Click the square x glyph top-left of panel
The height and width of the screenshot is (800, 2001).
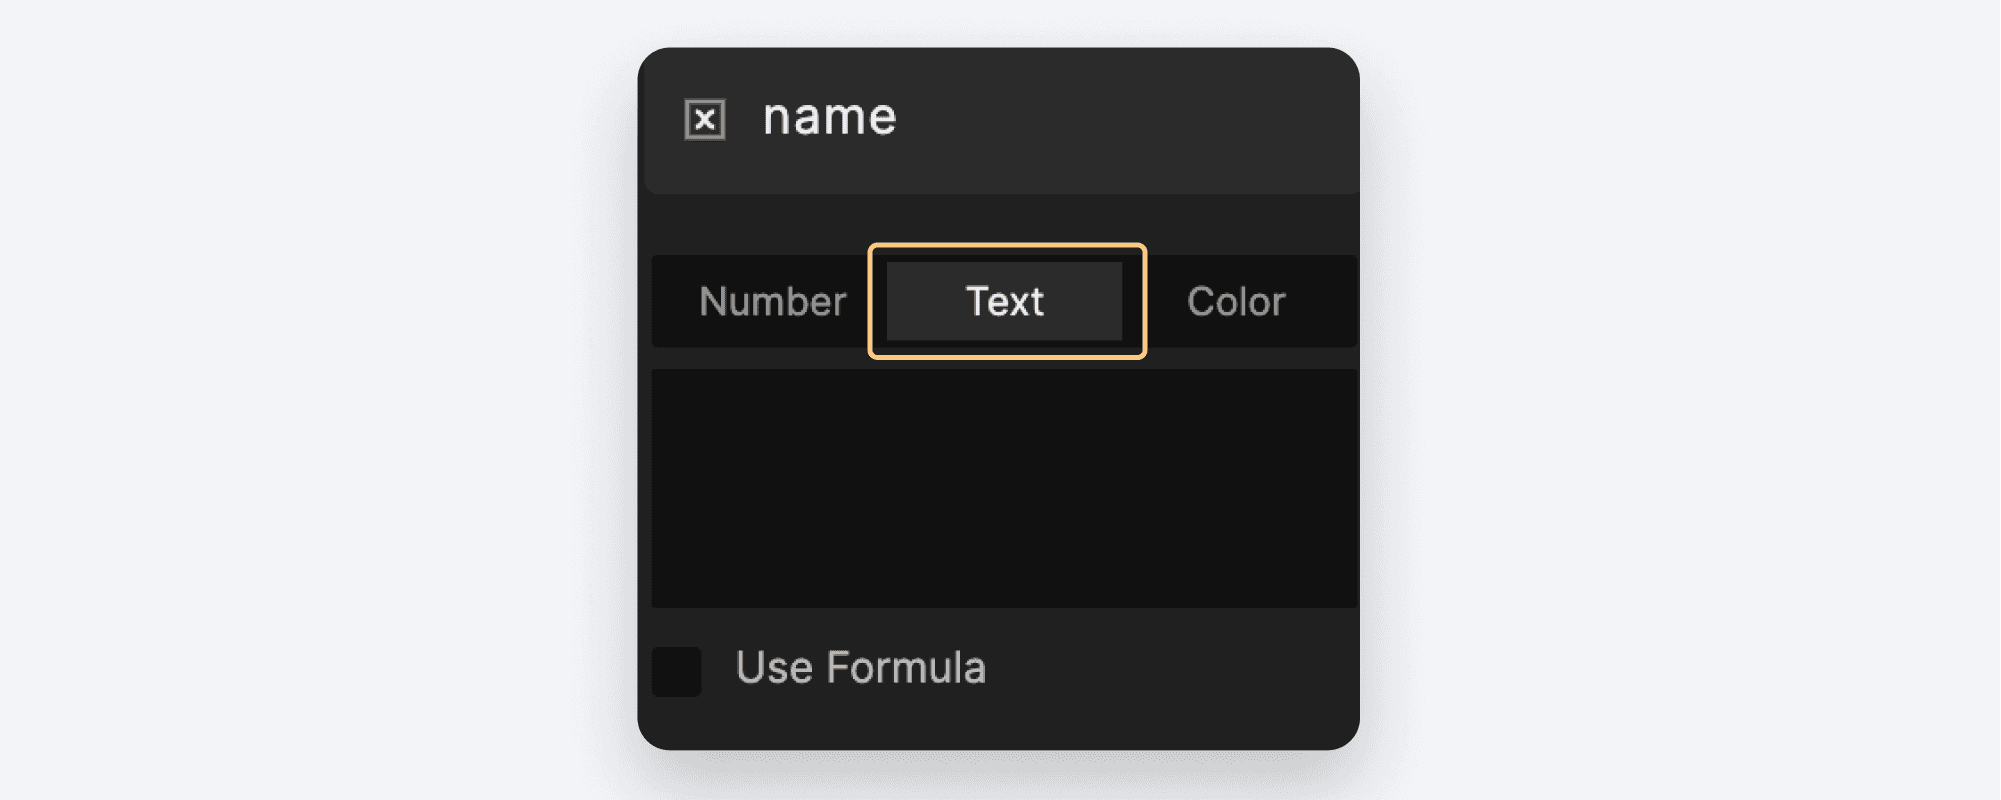click(703, 119)
